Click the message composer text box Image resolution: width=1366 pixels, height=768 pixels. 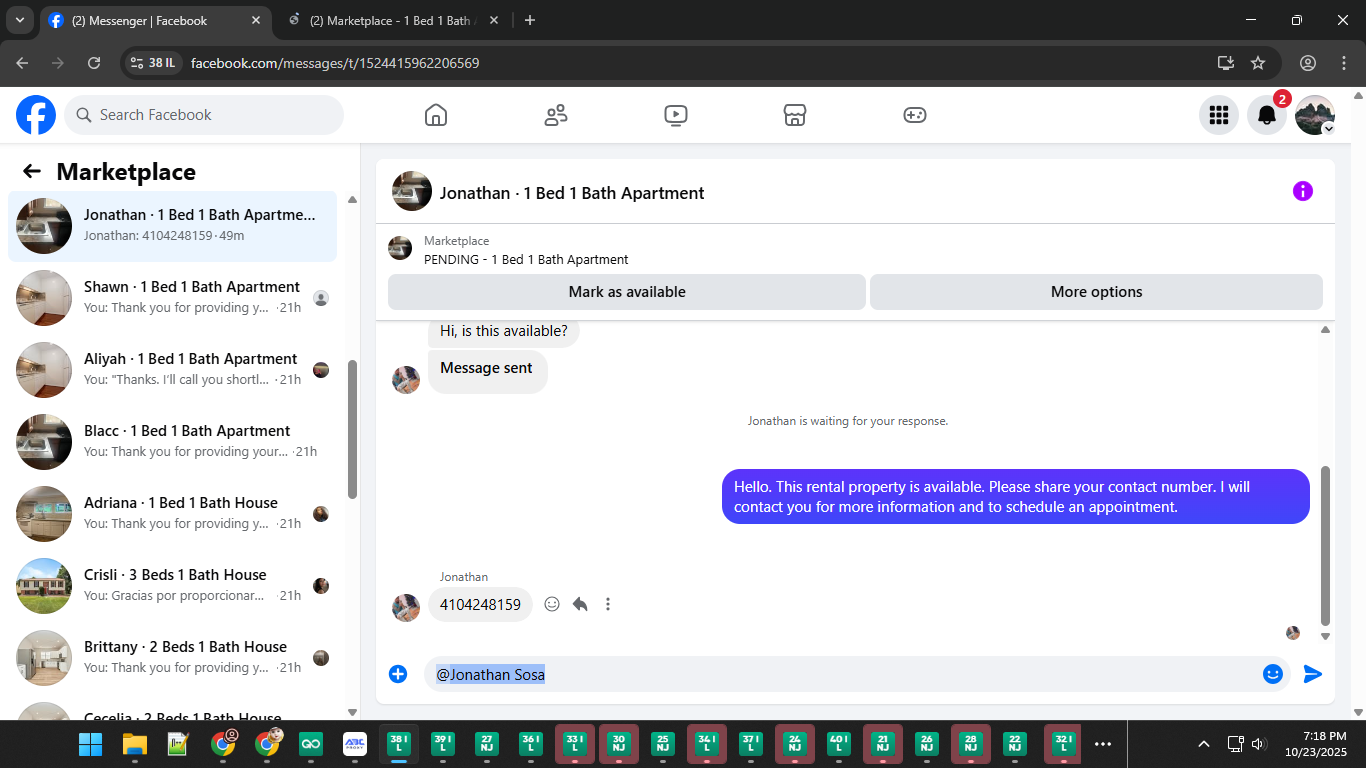pos(840,674)
